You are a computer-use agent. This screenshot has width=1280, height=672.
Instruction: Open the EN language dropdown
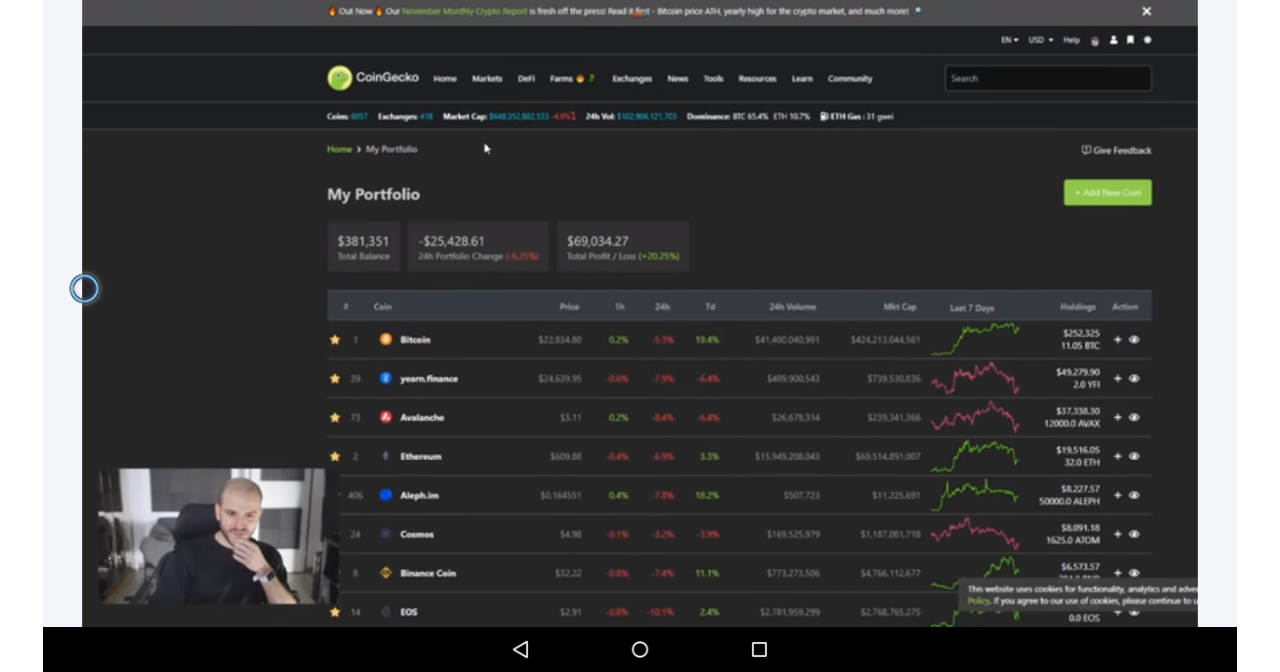coord(1009,40)
